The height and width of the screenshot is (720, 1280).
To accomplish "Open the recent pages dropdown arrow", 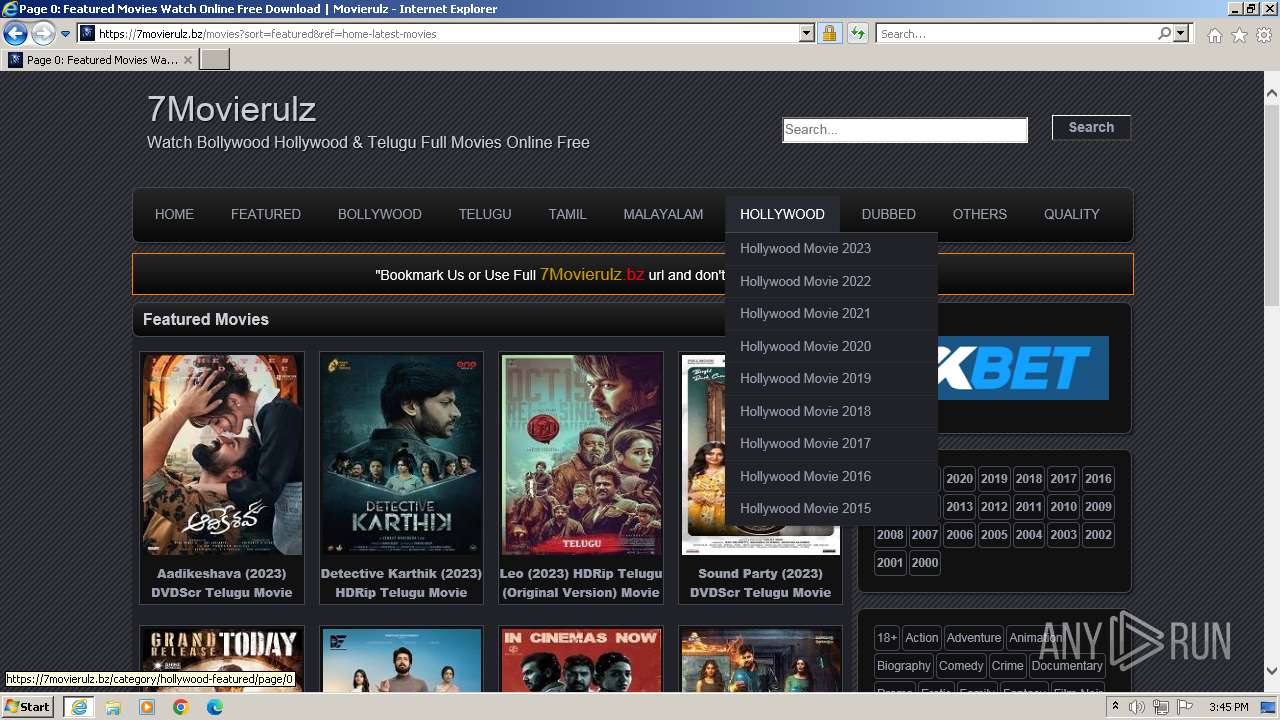I will click(65, 33).
